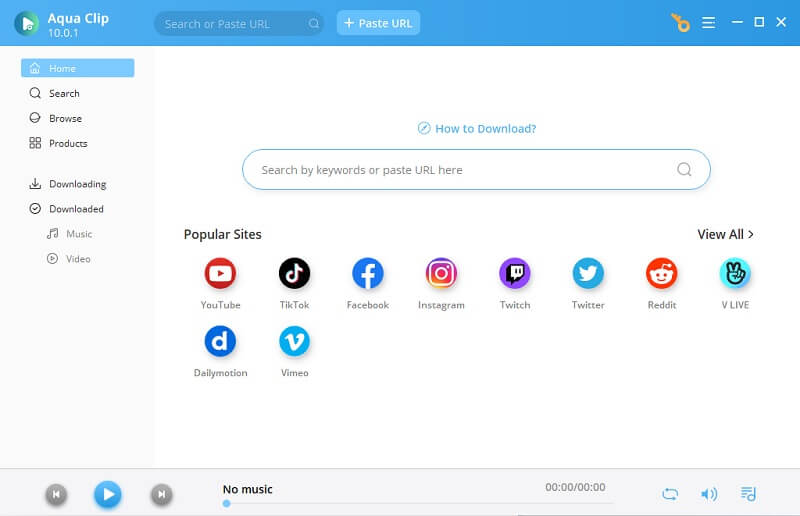This screenshot has width=800, height=516.
Task: Skip to next track
Action: (x=161, y=494)
